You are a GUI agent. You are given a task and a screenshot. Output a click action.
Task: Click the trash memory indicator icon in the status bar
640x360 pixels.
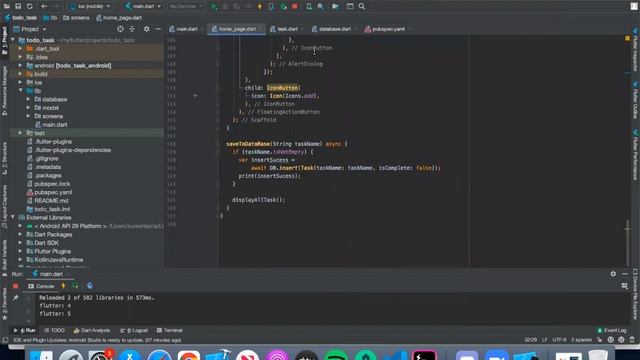click(632, 340)
